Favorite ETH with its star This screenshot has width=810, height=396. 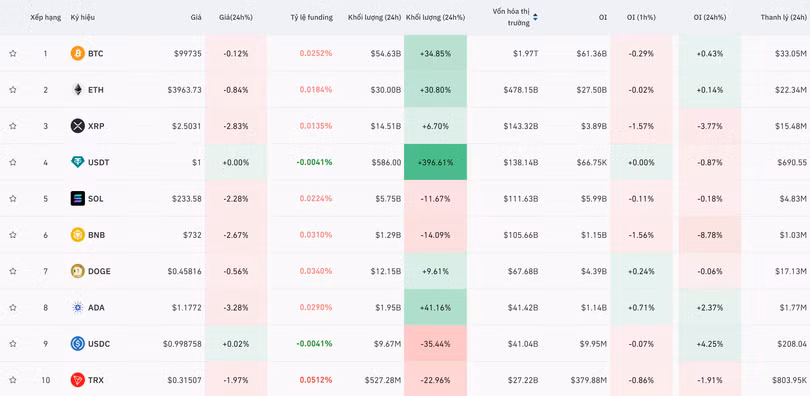(13, 89)
